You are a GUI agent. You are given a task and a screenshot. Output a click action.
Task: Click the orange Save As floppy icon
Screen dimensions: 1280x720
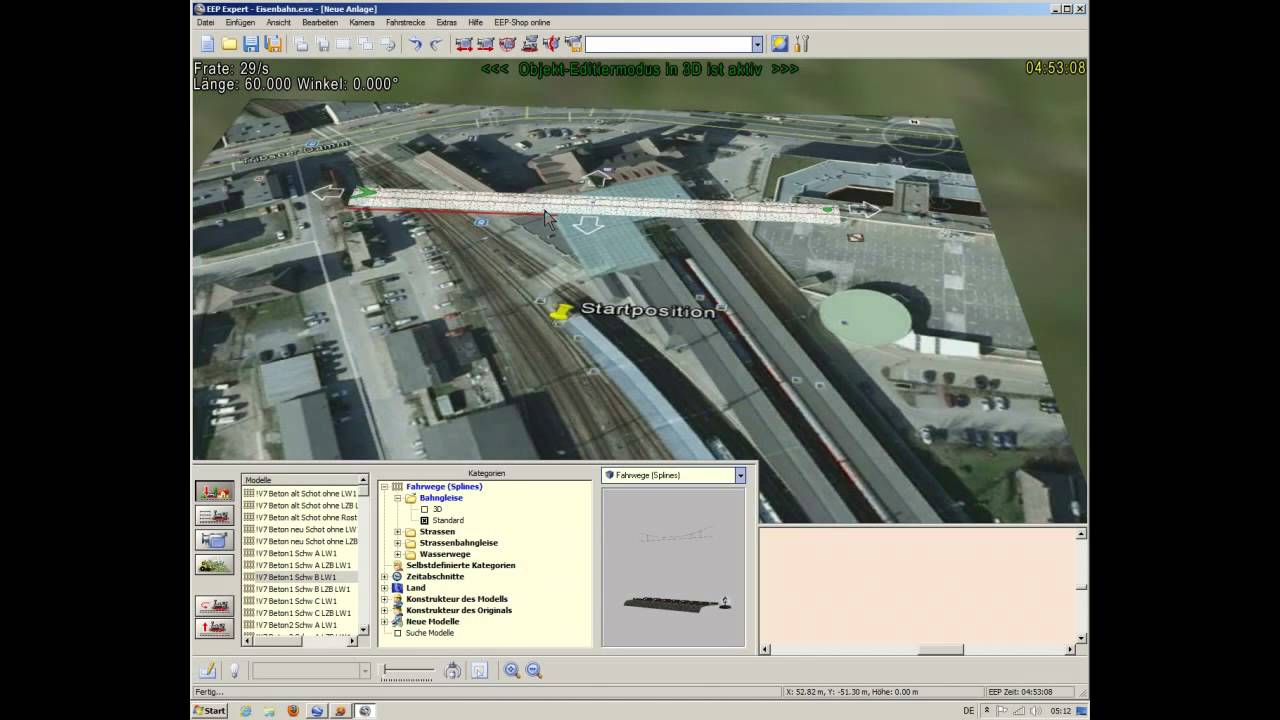273,44
